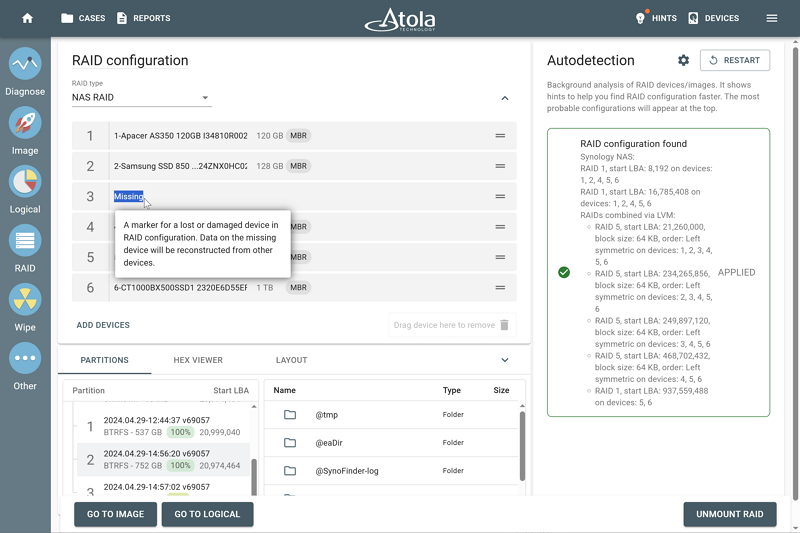
Task: Grab drag handle for device row 5
Action: coord(500,257)
